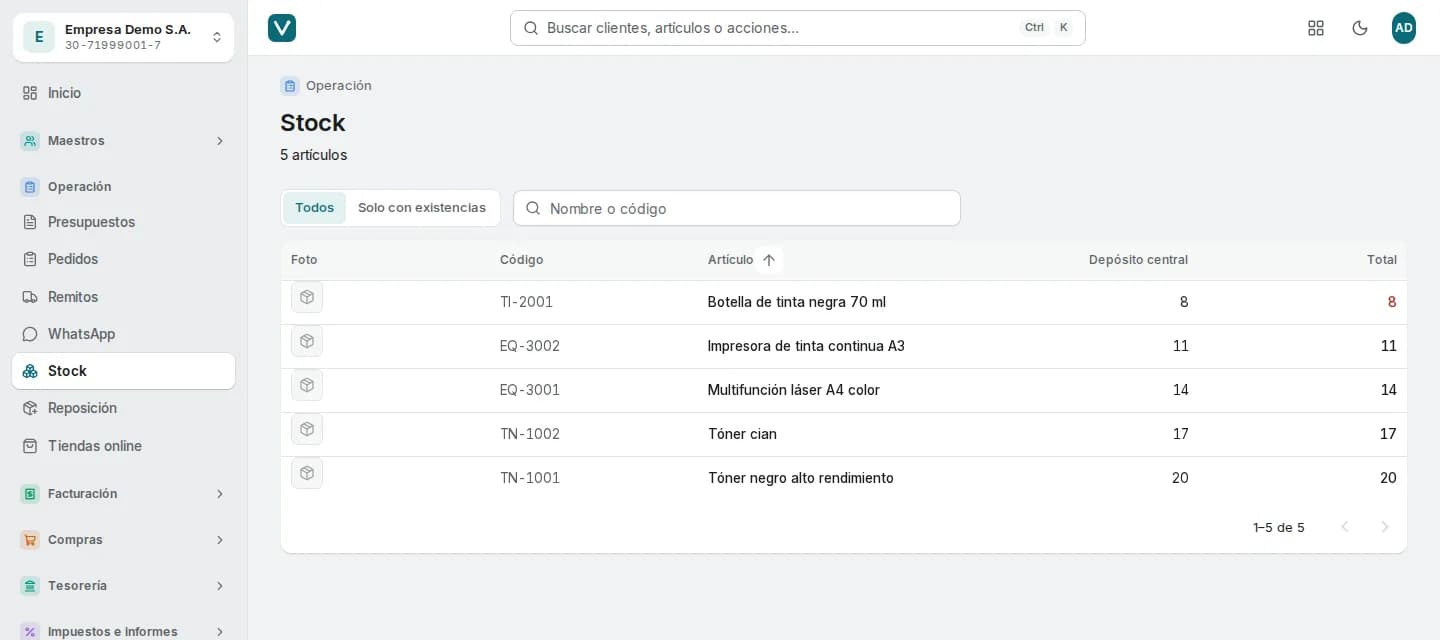Screen dimensions: 1440x640
Task: Click the Foto column header
Action: tap(304, 260)
